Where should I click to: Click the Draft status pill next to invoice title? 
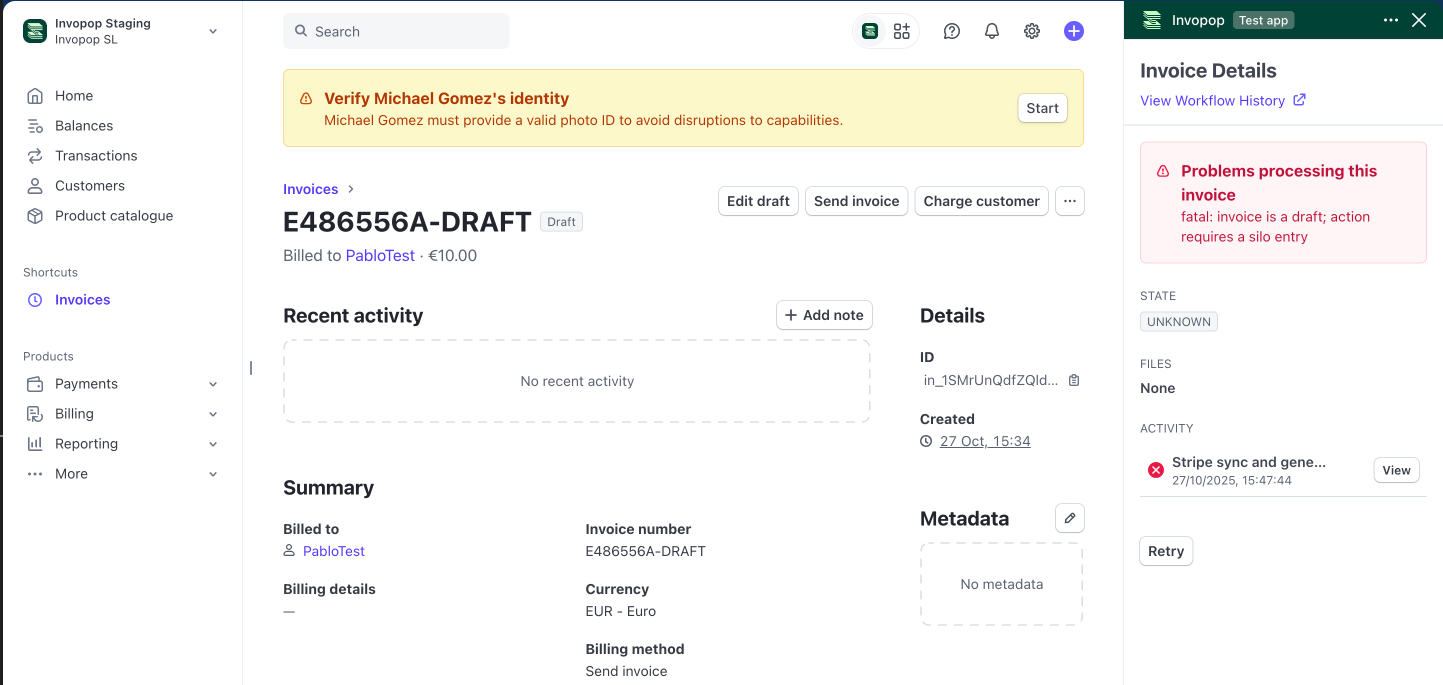click(x=561, y=221)
